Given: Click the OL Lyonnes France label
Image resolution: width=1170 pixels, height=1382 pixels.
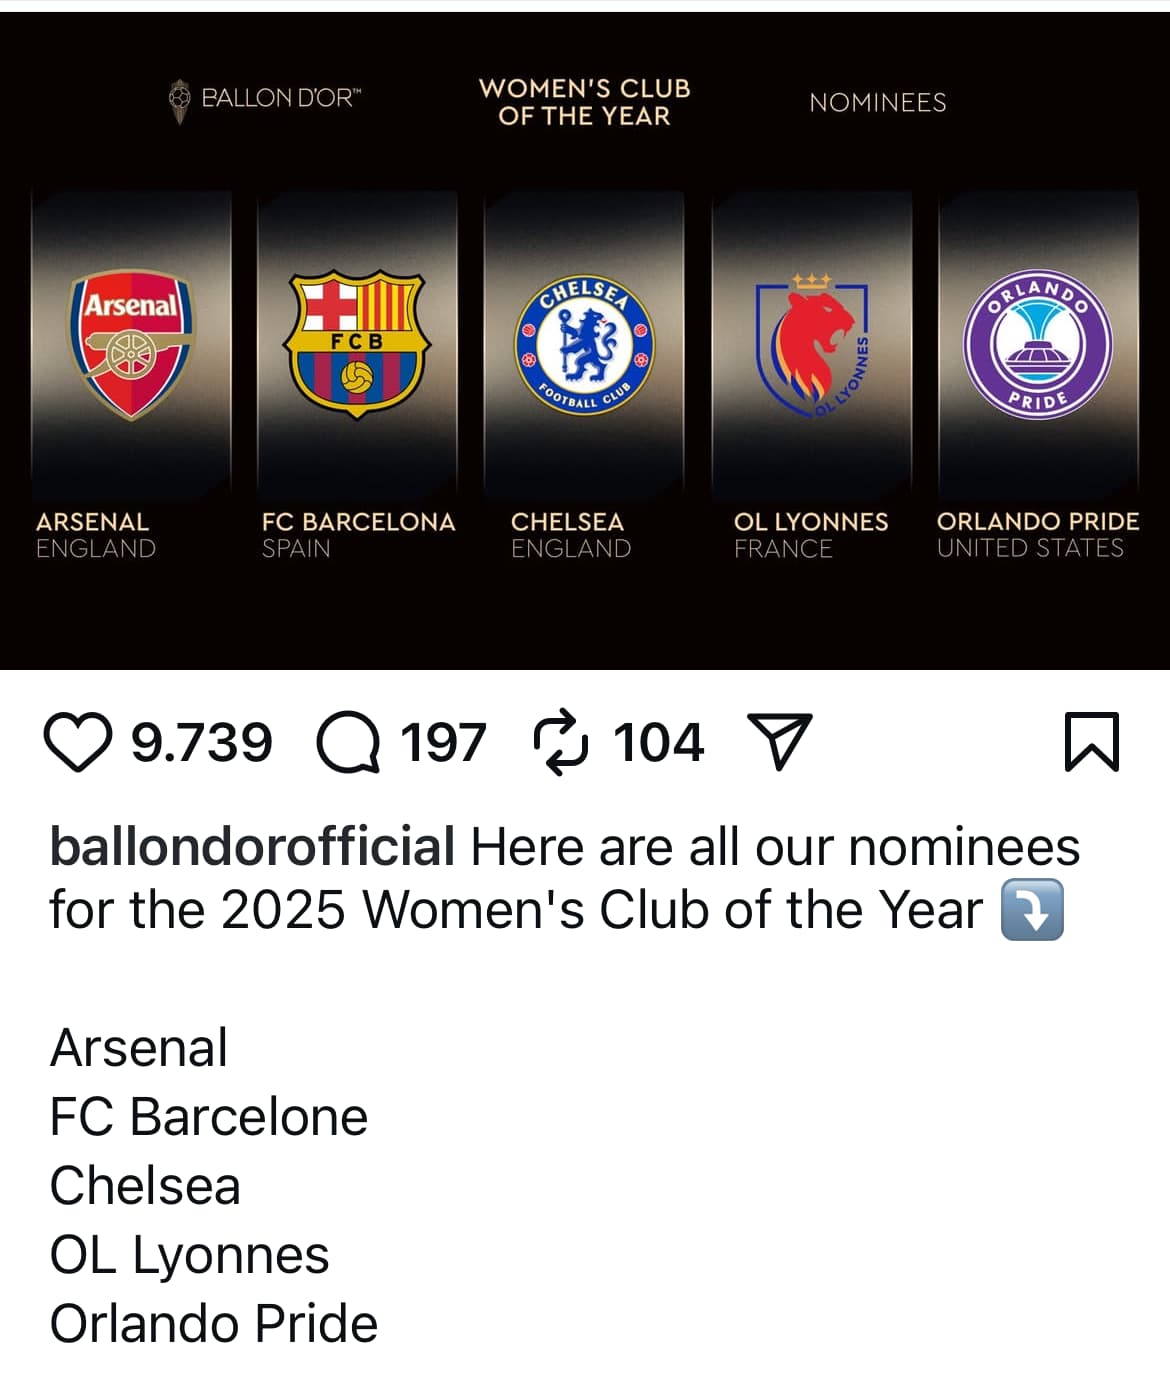Looking at the screenshot, I should 810,534.
